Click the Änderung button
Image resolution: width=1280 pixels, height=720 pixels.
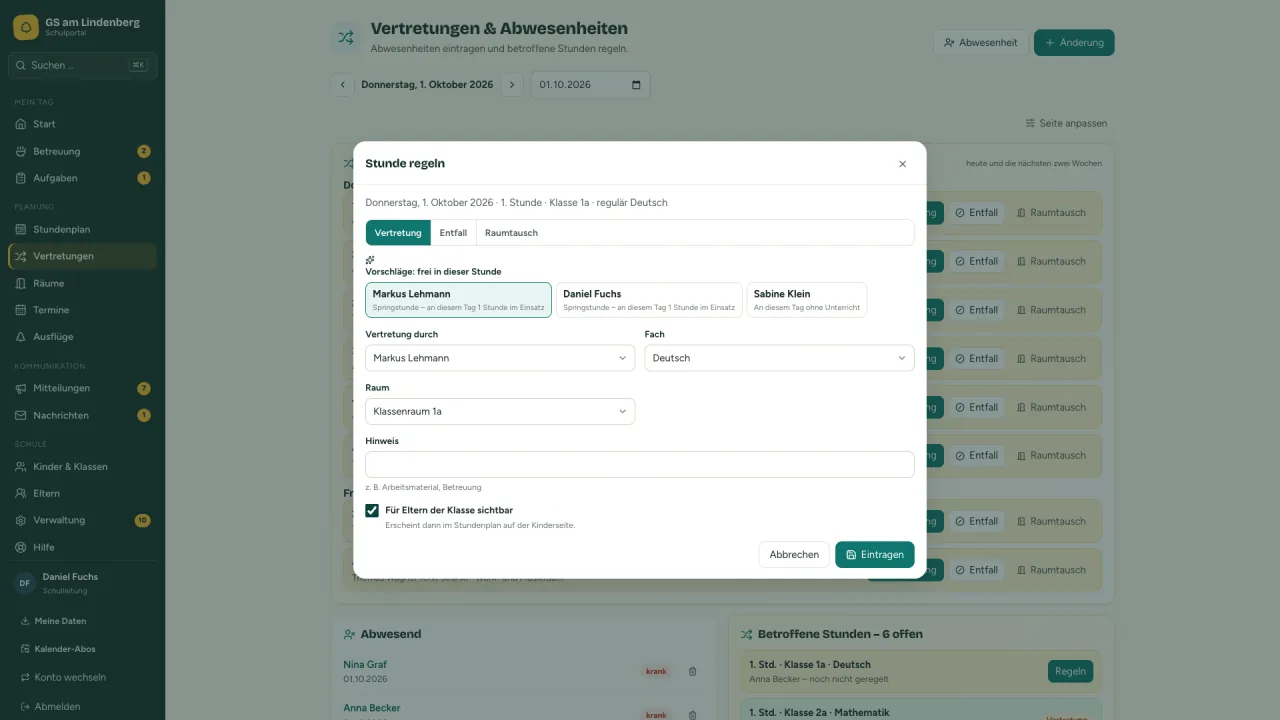[1074, 42]
